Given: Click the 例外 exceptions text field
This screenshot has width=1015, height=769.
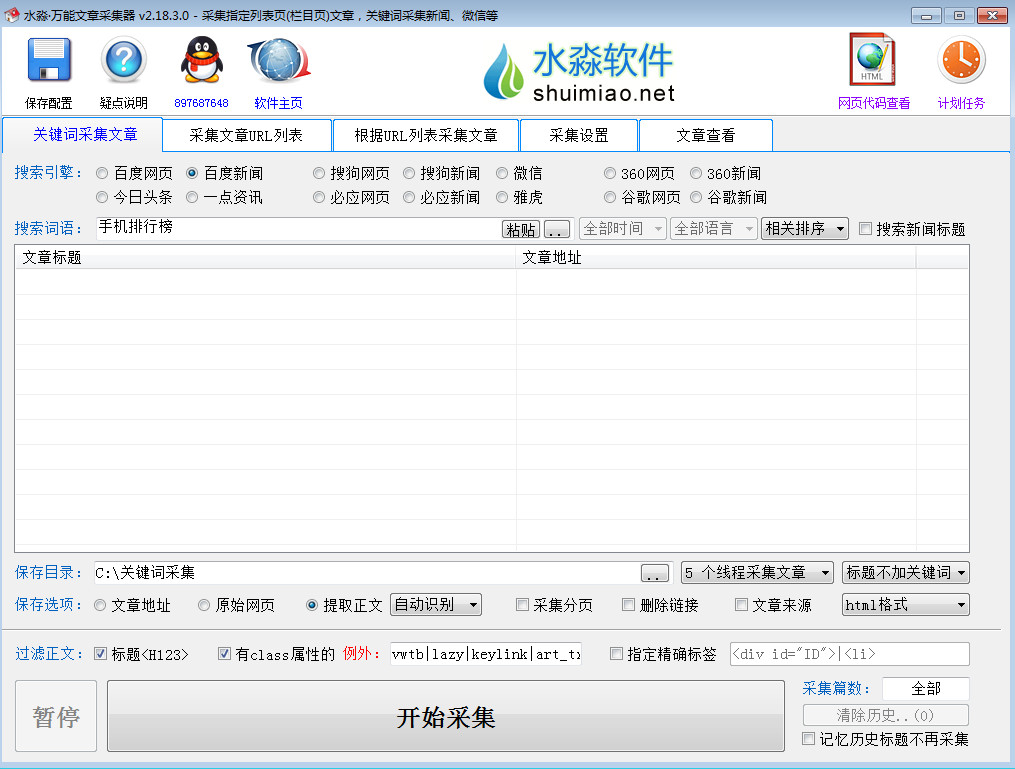Looking at the screenshot, I should [486, 654].
